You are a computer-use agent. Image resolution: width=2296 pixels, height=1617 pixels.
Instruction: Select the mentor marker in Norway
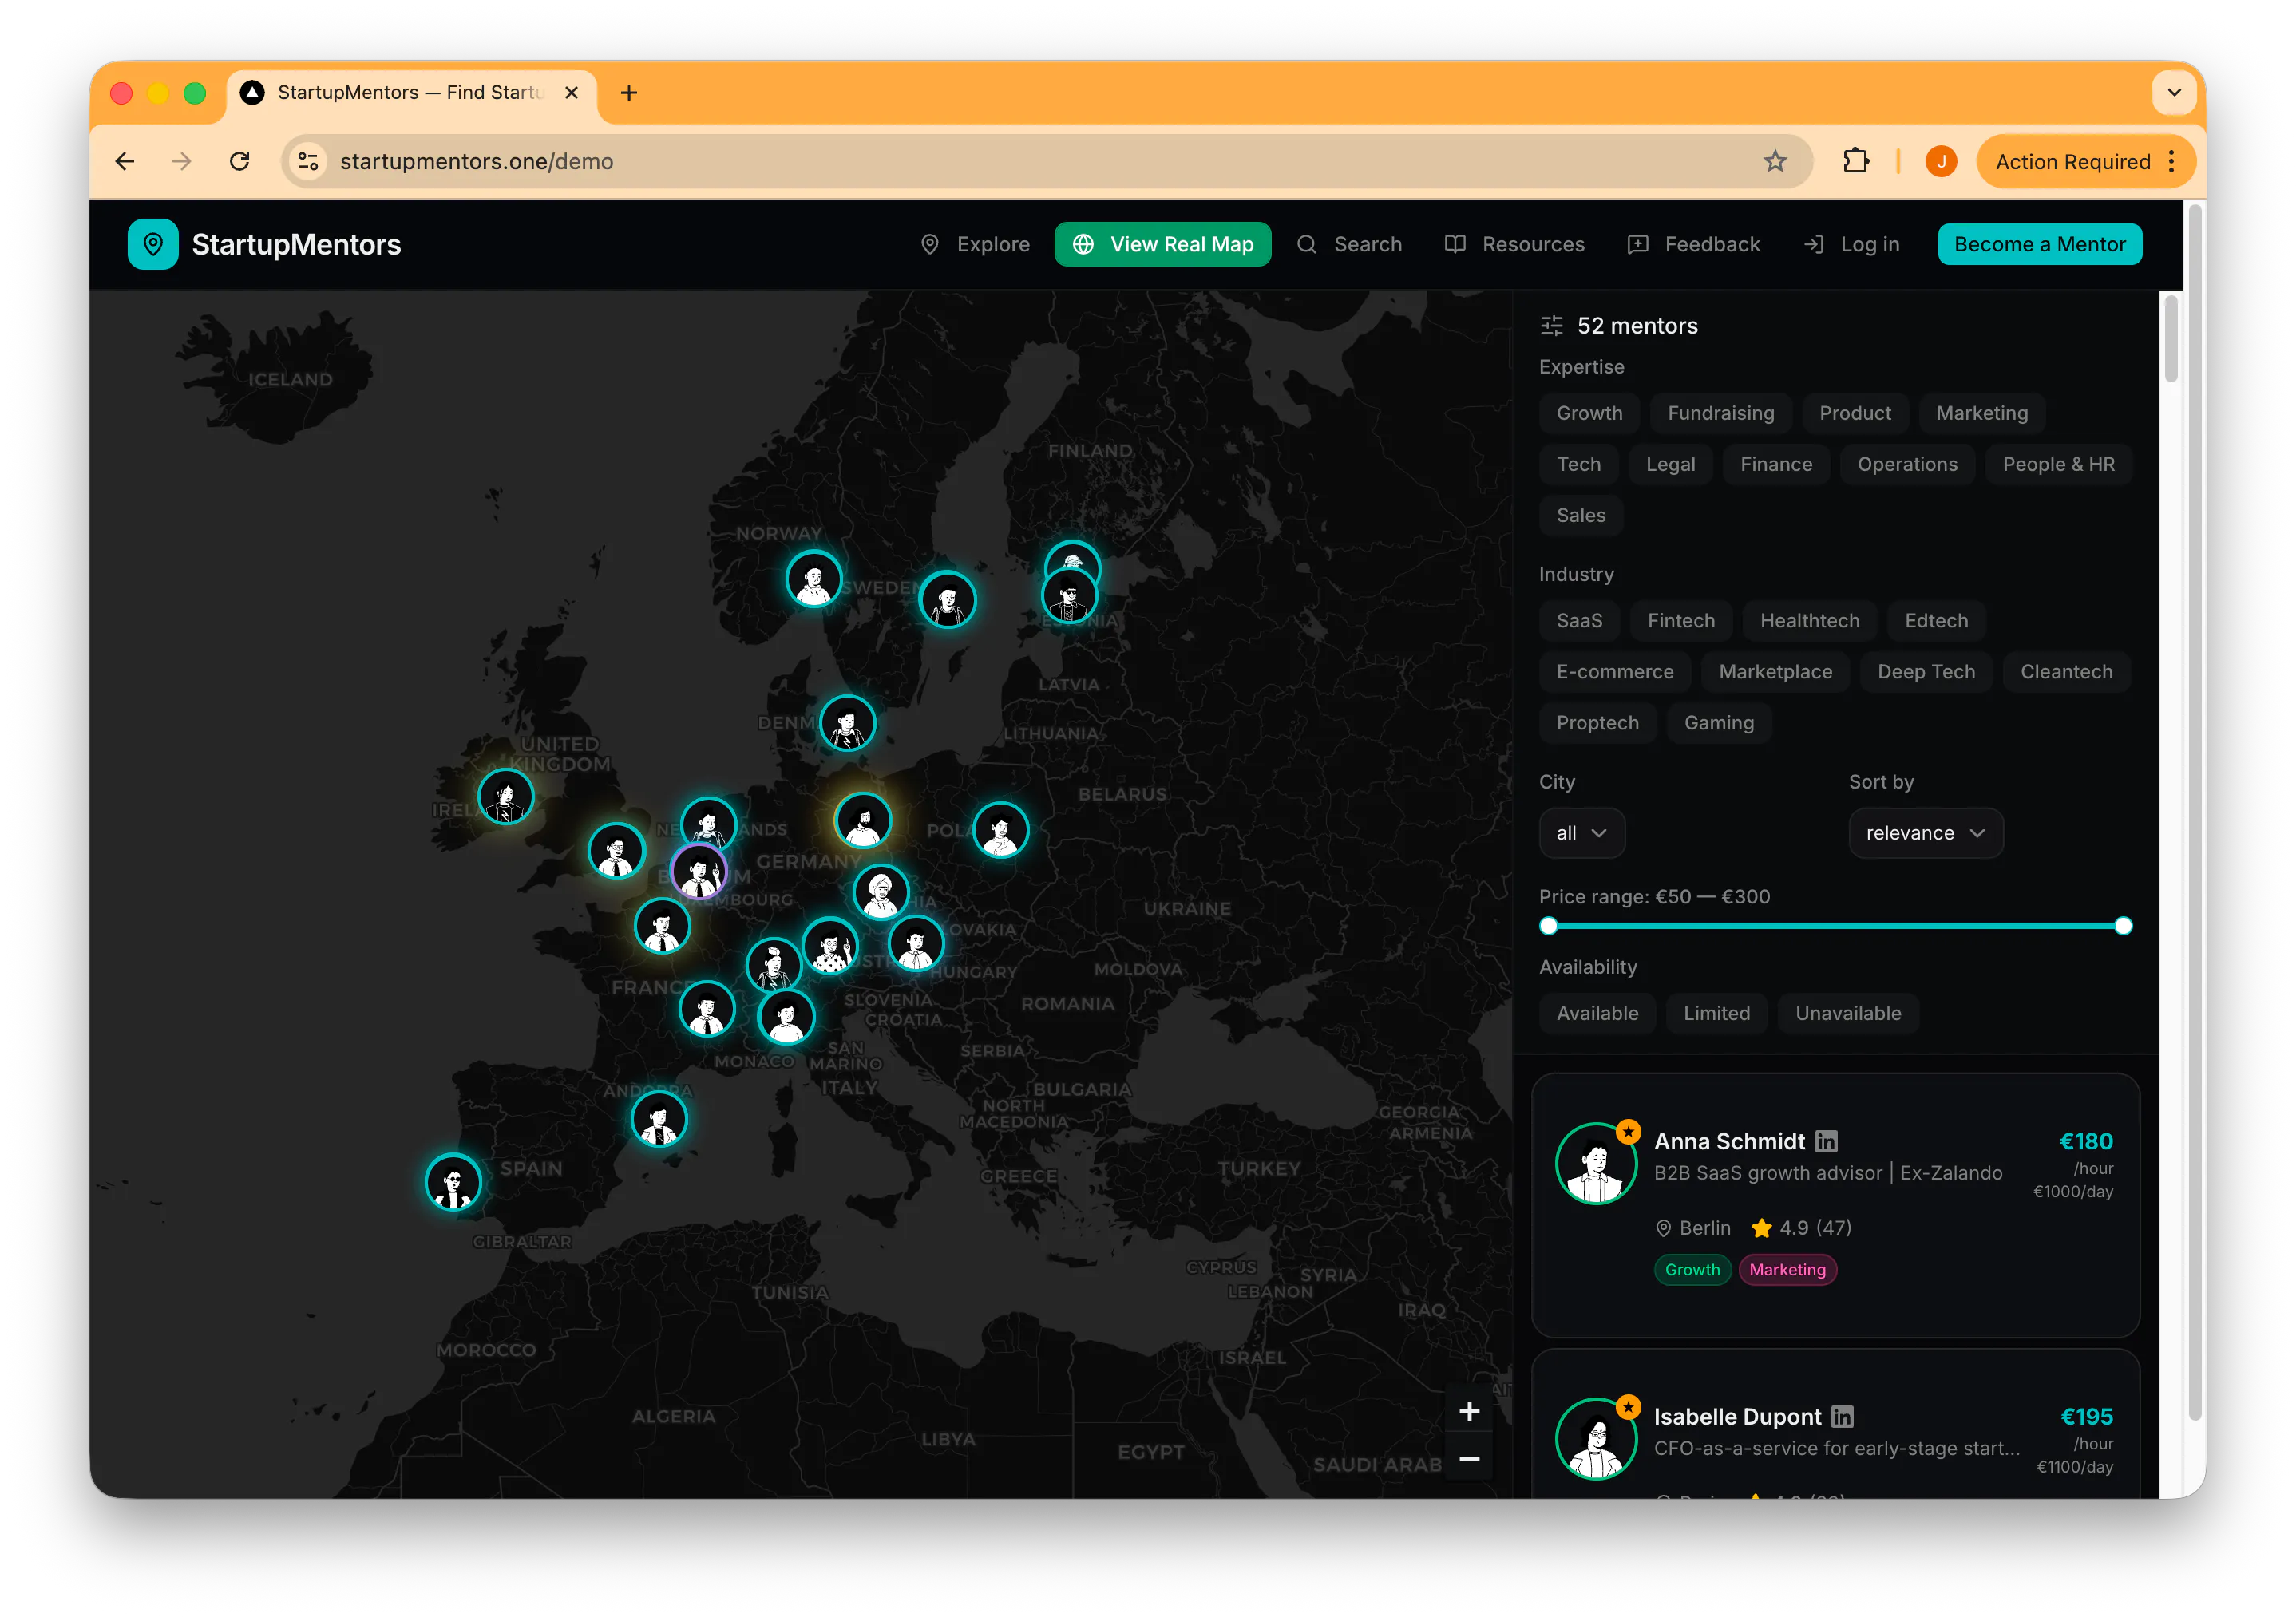[814, 579]
